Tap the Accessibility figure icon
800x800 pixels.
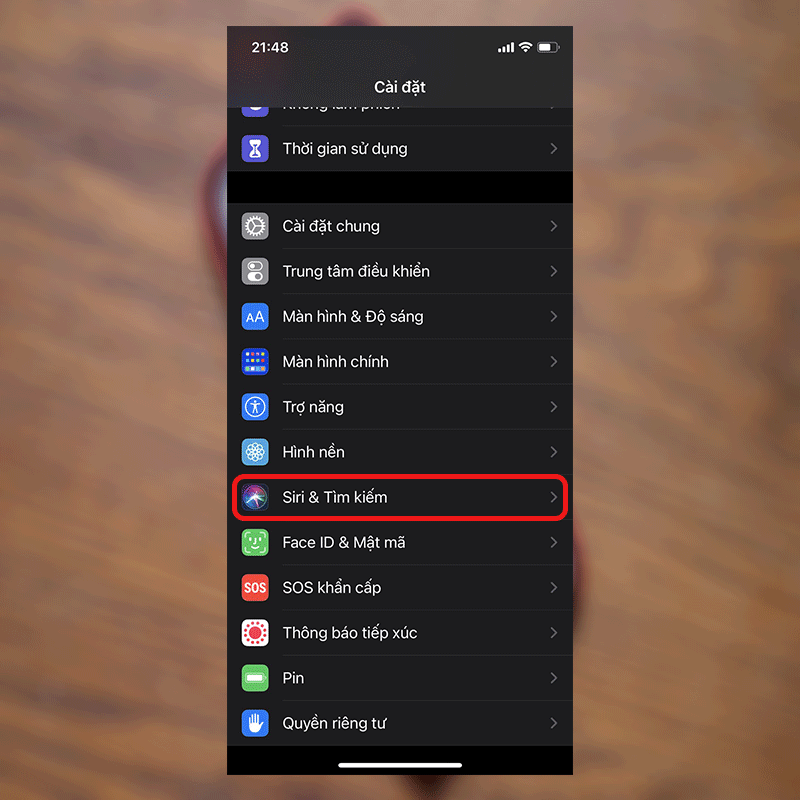255,407
